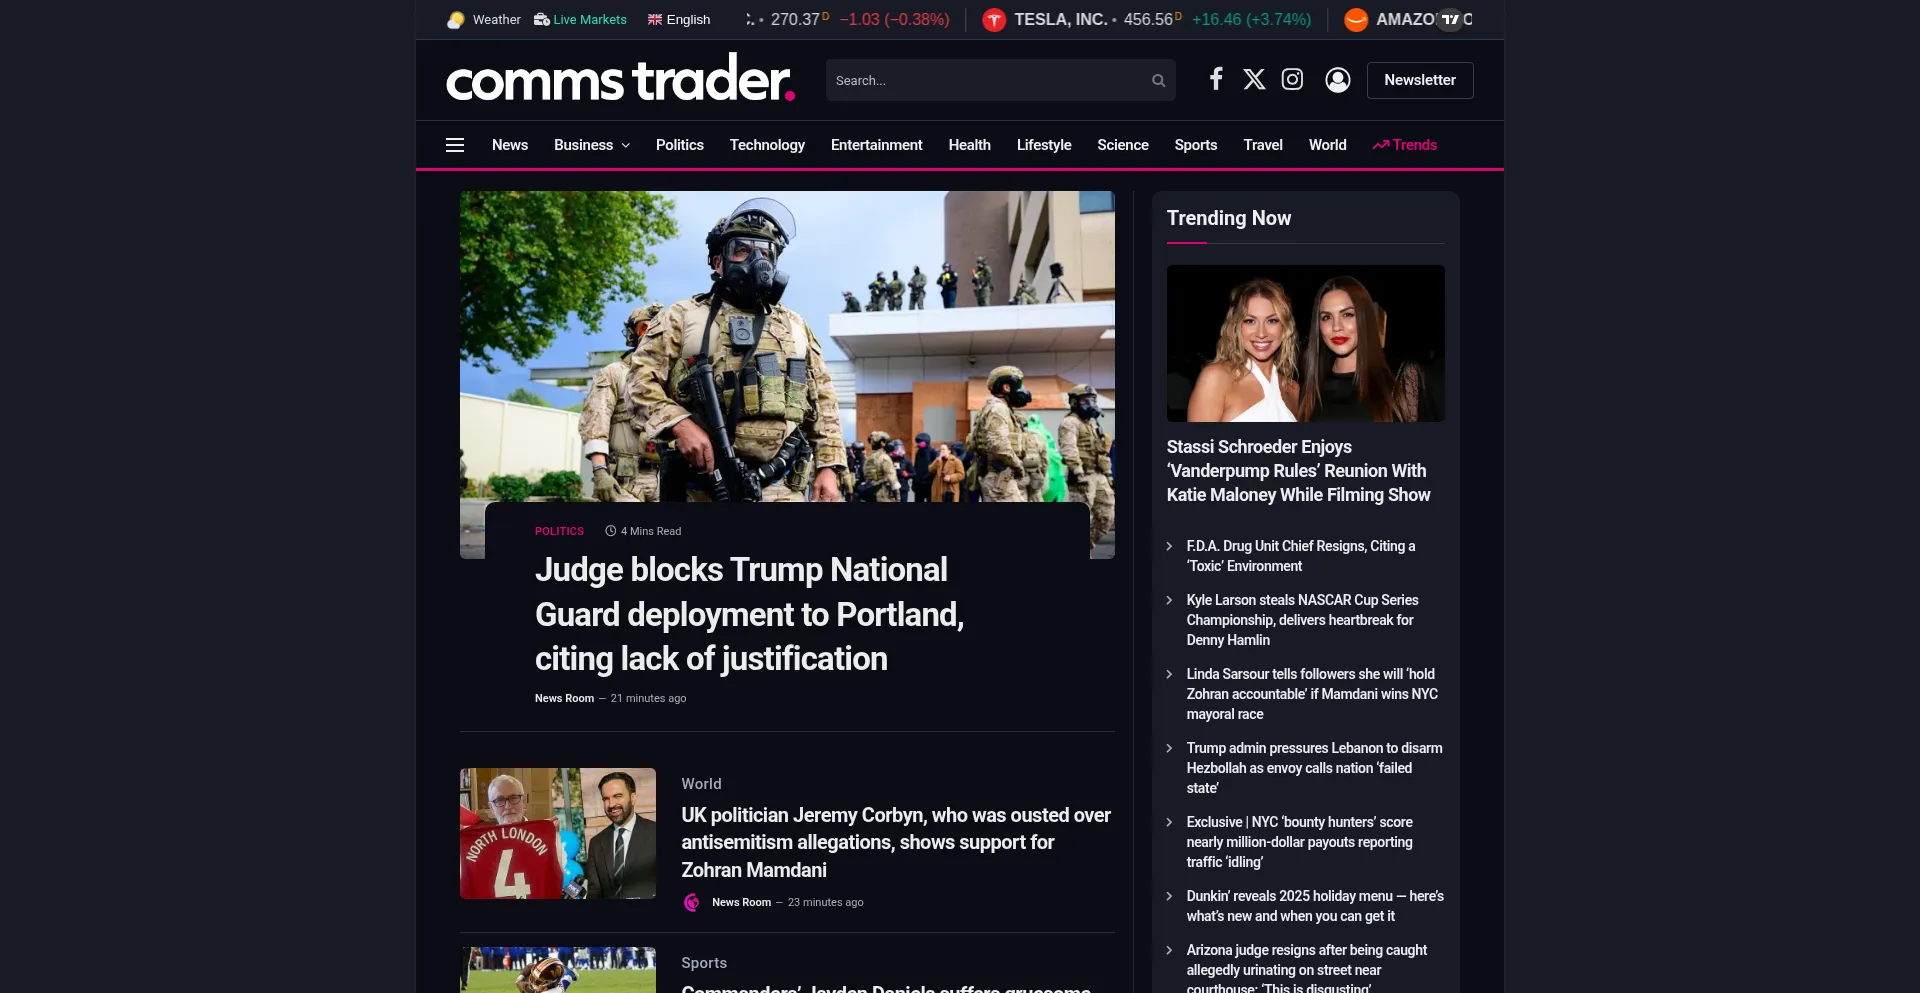The width and height of the screenshot is (1920, 993).
Task: Open the English language selector
Action: (x=679, y=20)
